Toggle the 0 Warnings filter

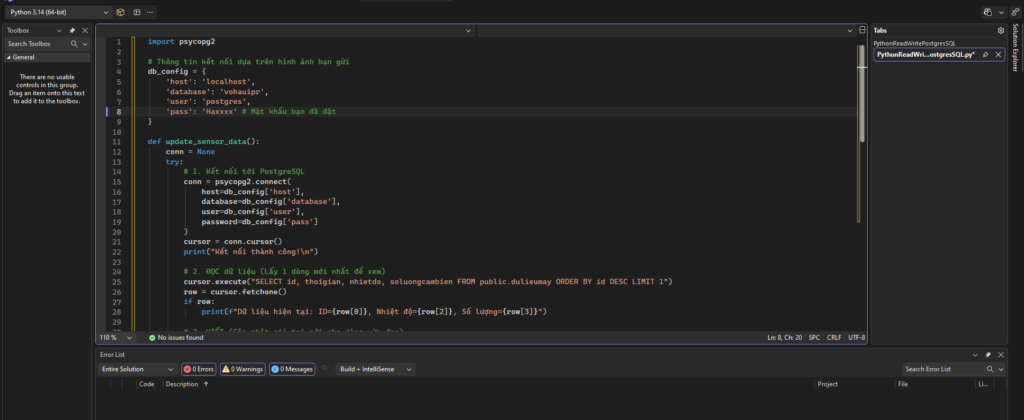243,369
